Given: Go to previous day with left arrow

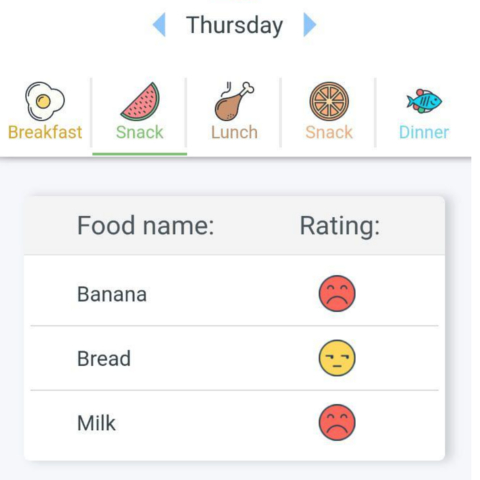Looking at the screenshot, I should pyautogui.click(x=159, y=25).
